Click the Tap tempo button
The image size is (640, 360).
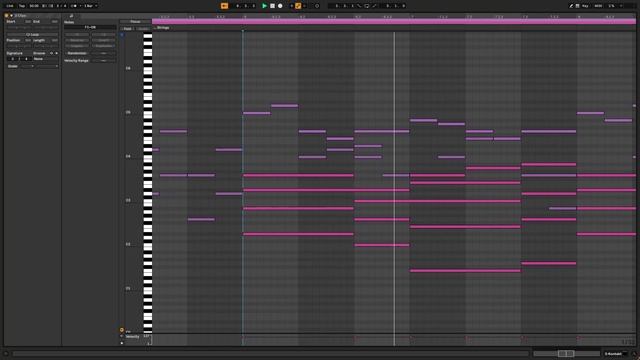[22, 6]
